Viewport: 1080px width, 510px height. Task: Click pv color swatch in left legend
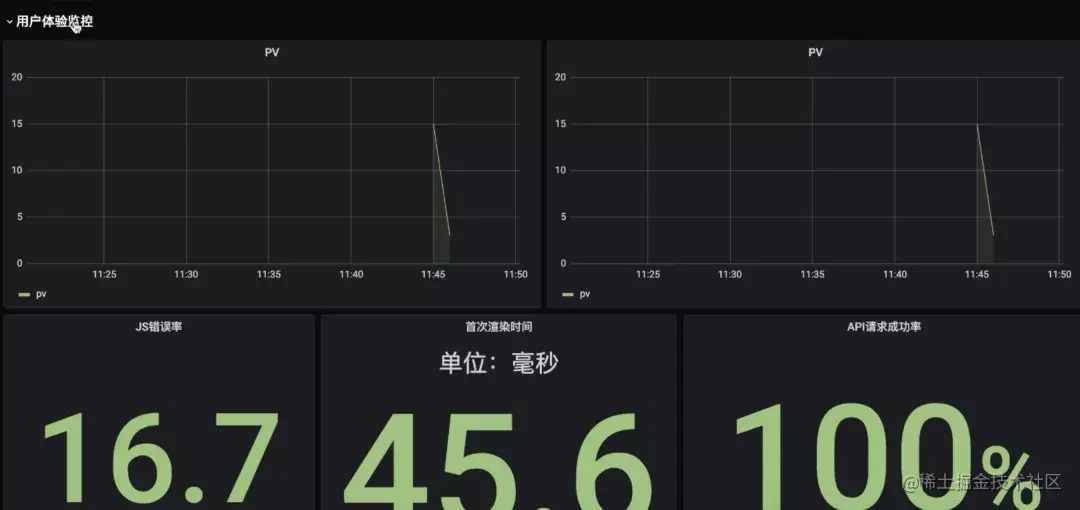tap(25, 295)
